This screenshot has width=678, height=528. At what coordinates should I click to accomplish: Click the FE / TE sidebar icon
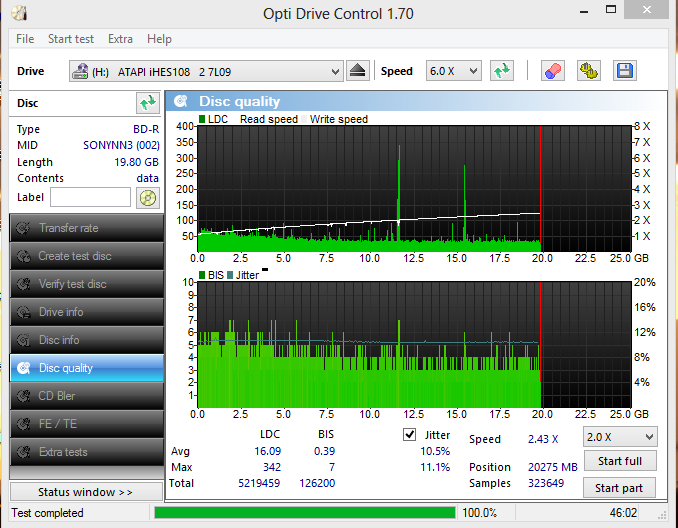pos(23,424)
